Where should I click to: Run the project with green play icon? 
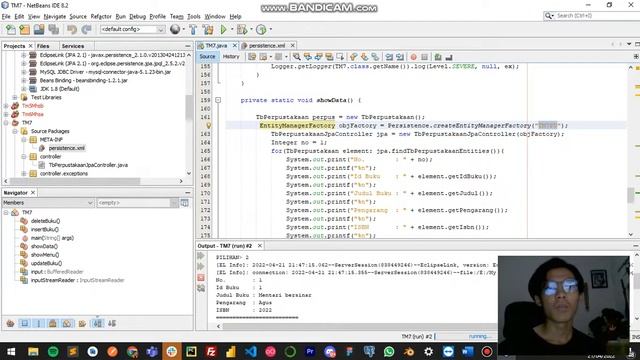click(x=223, y=29)
